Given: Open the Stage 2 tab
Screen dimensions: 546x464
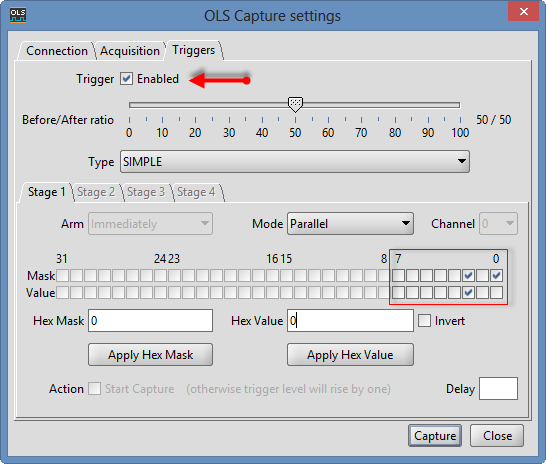Looking at the screenshot, I should [x=96, y=192].
